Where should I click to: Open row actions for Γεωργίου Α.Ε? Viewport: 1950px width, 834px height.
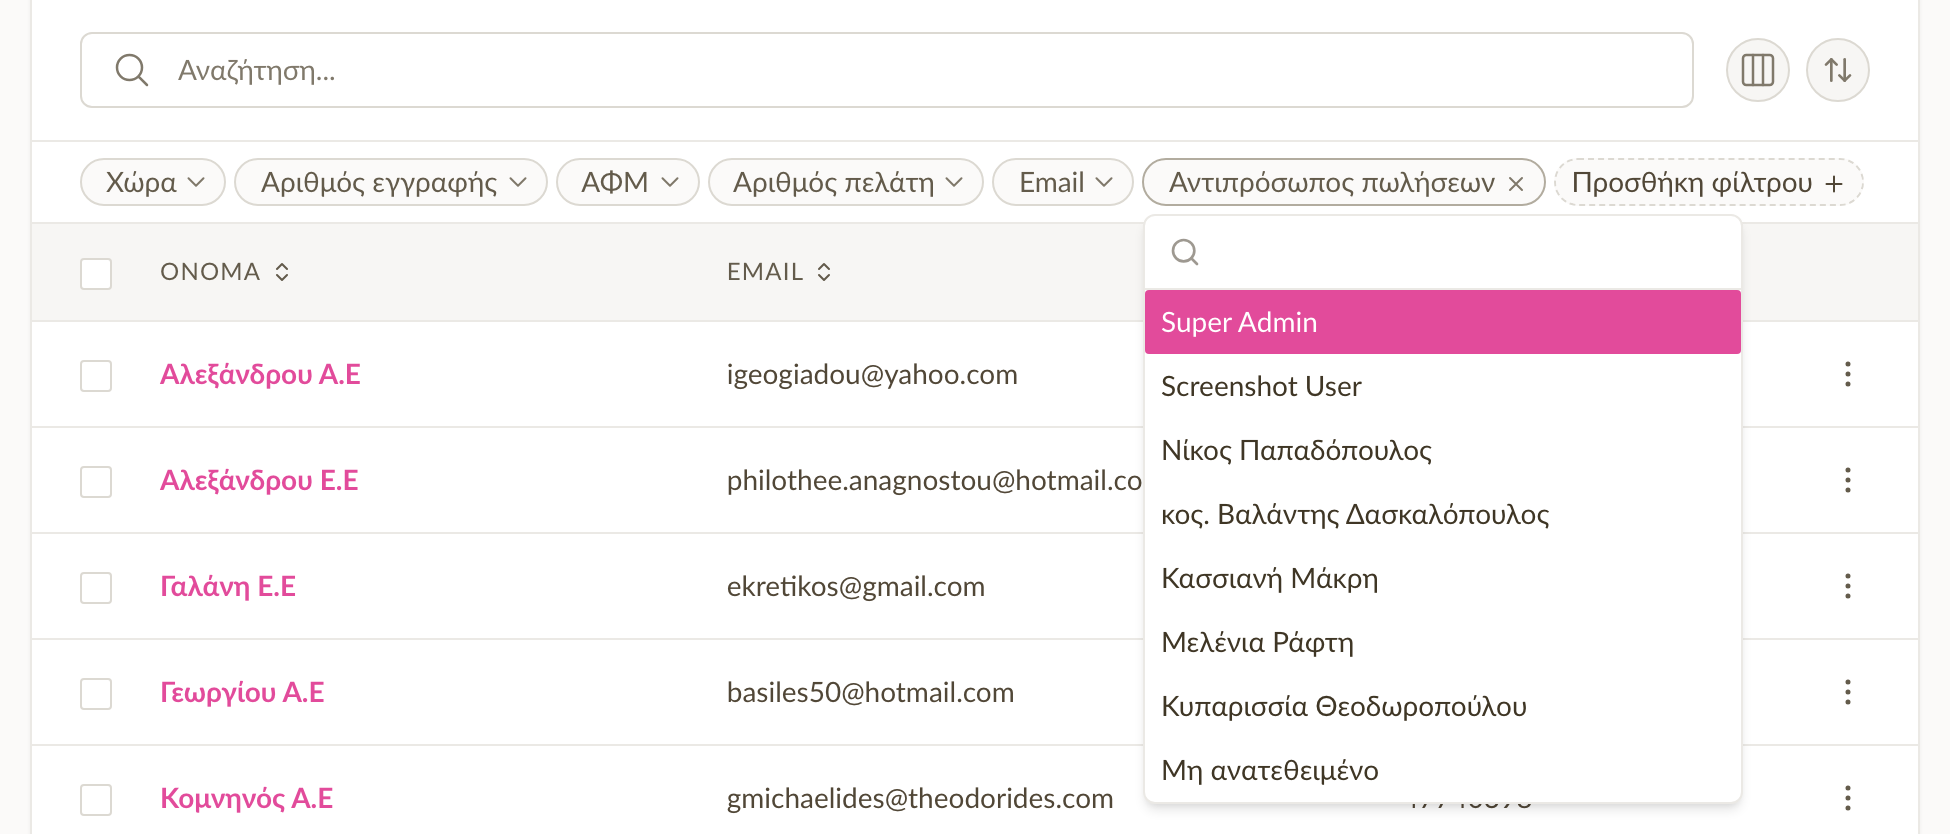pos(1847,692)
